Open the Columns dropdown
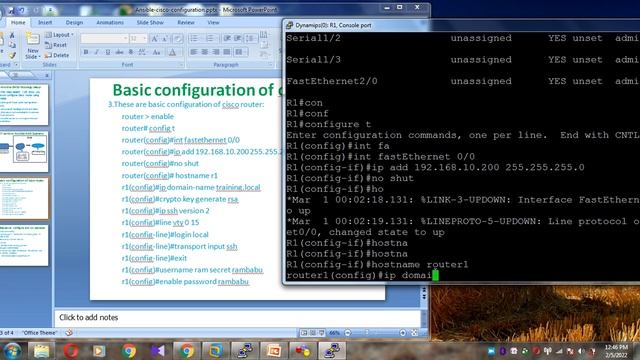Viewport: 640px width, 360px height. coord(240,52)
